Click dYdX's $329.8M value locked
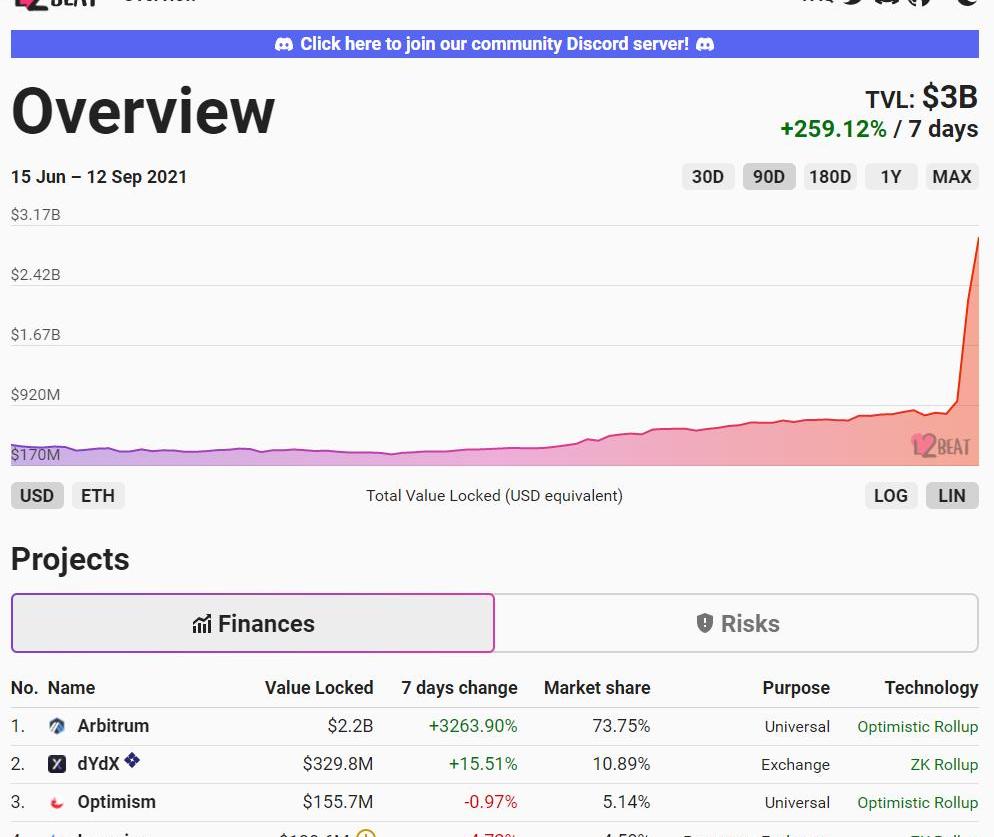The width and height of the screenshot is (994, 837). (337, 764)
